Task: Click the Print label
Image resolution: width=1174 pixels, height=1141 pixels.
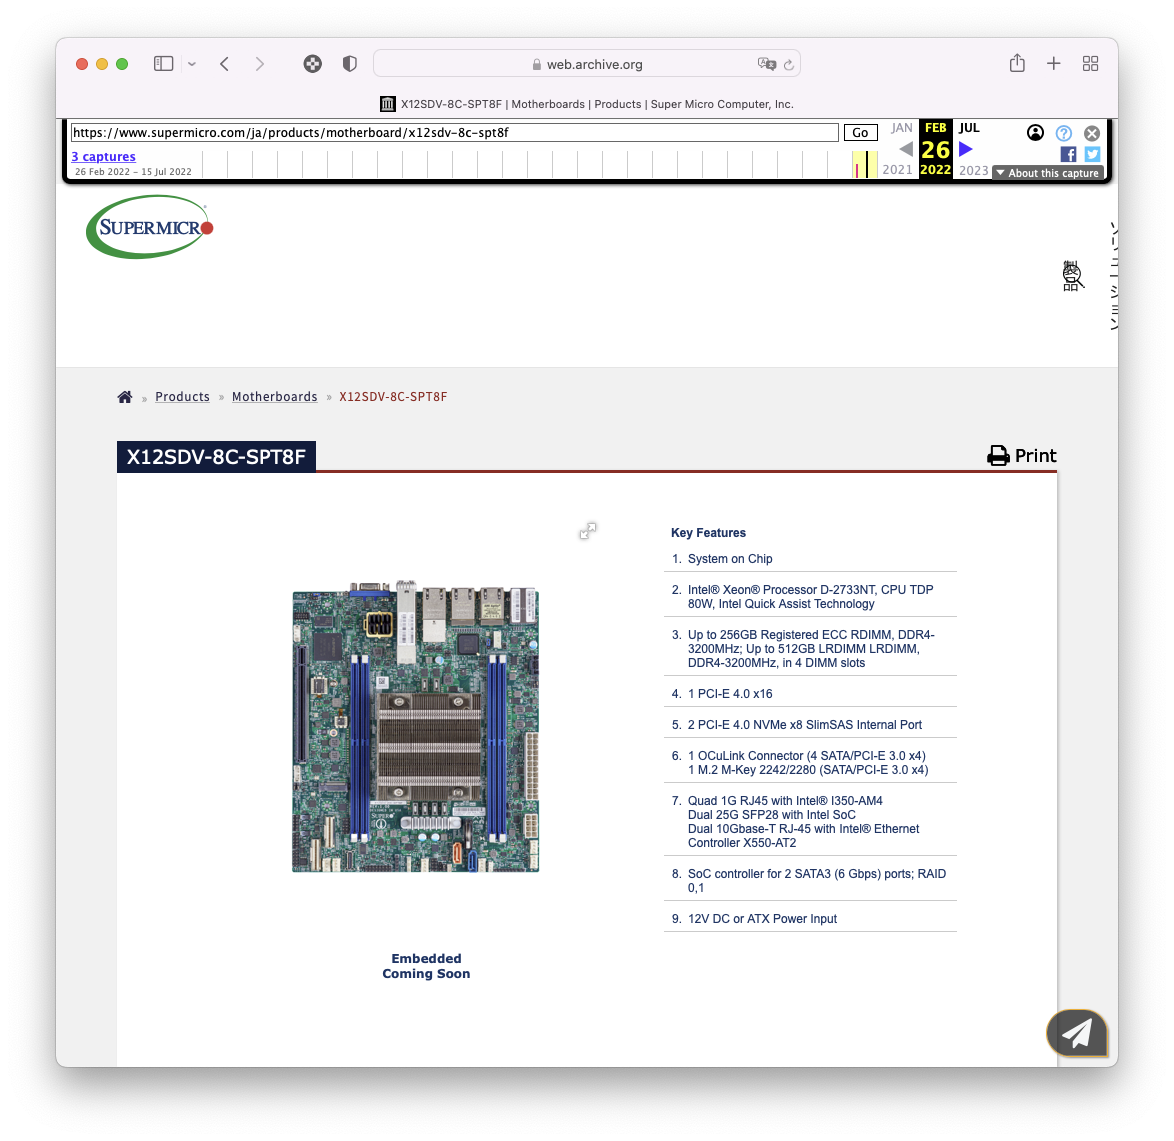Action: (x=1035, y=455)
